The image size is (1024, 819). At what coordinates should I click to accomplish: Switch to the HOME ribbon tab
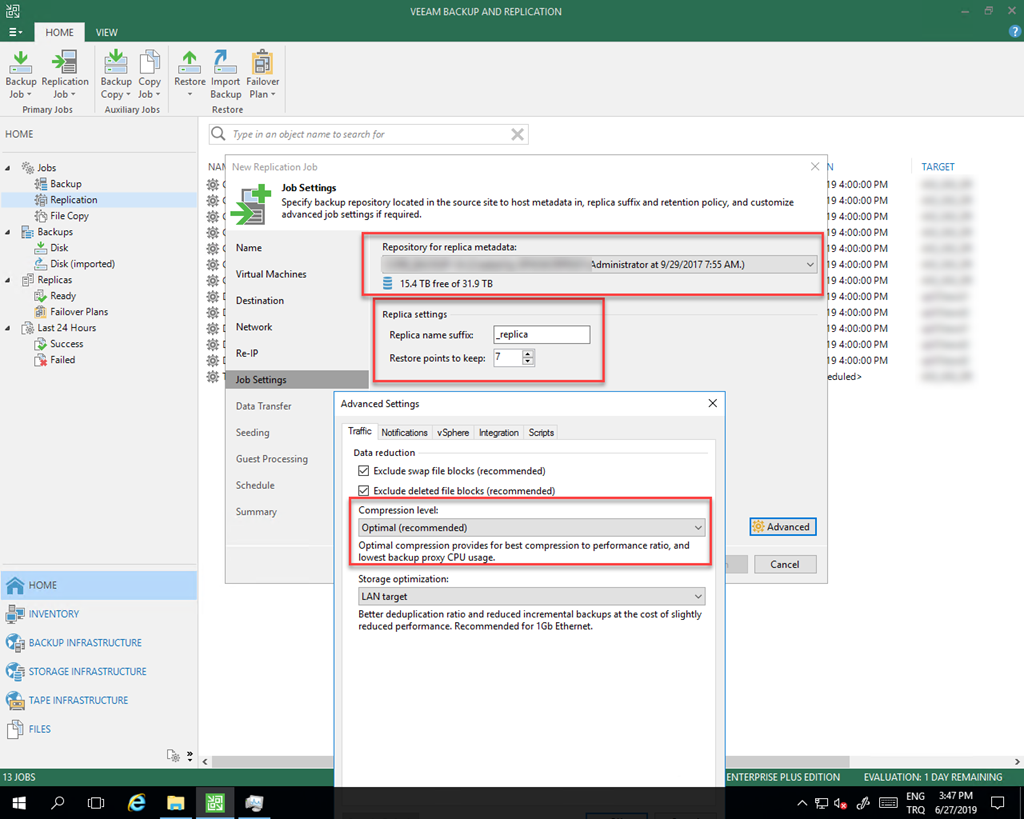(59, 32)
